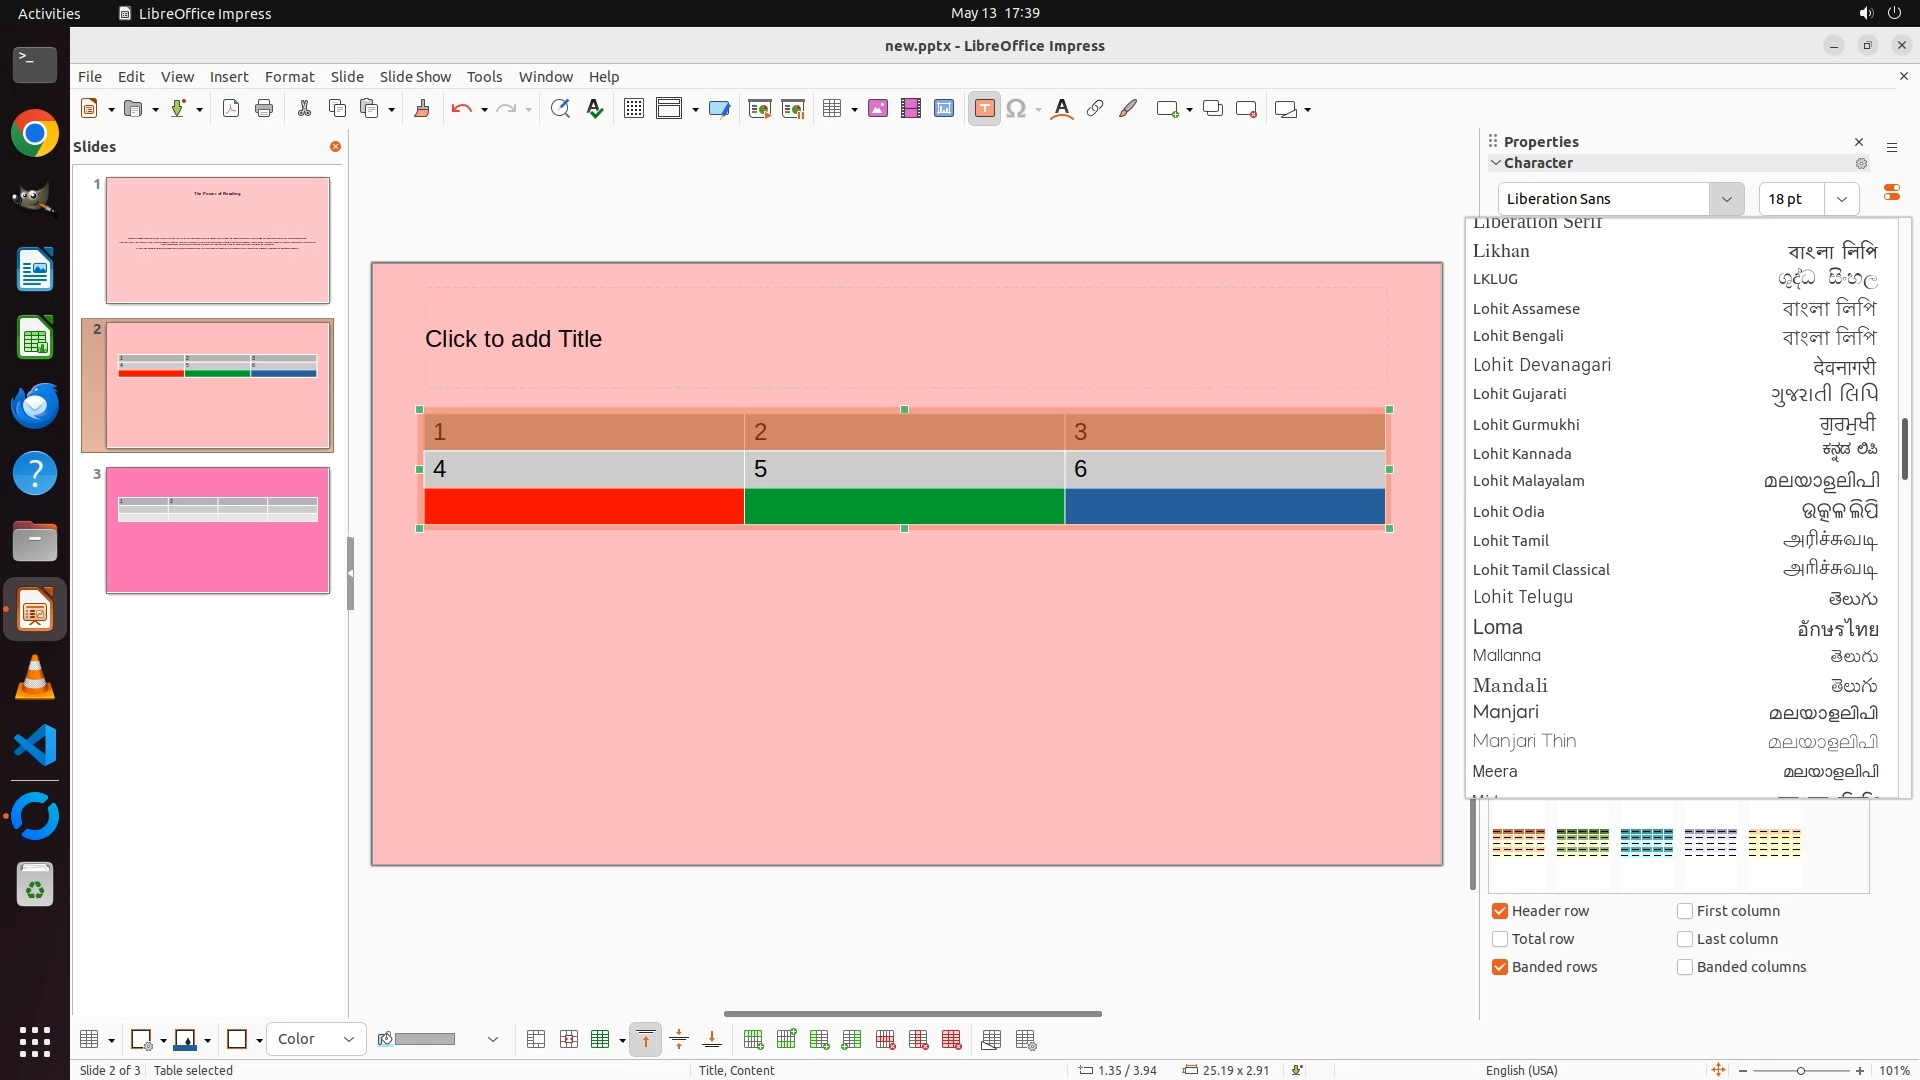Screen dimensions: 1920x1080
Task: Click the Merge Cells icon
Action: coord(536,1040)
